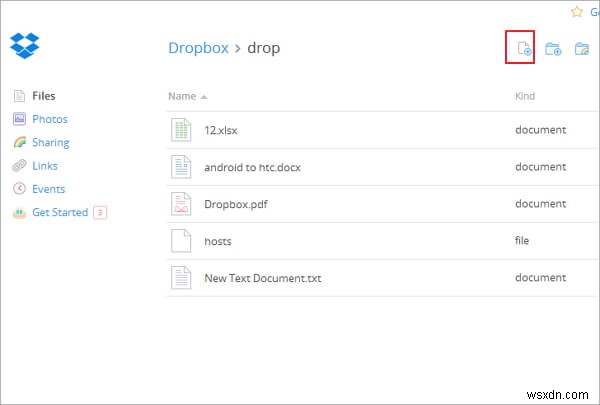
Task: Click the green 12.xlsx spreadsheet icon
Action: pos(181,130)
